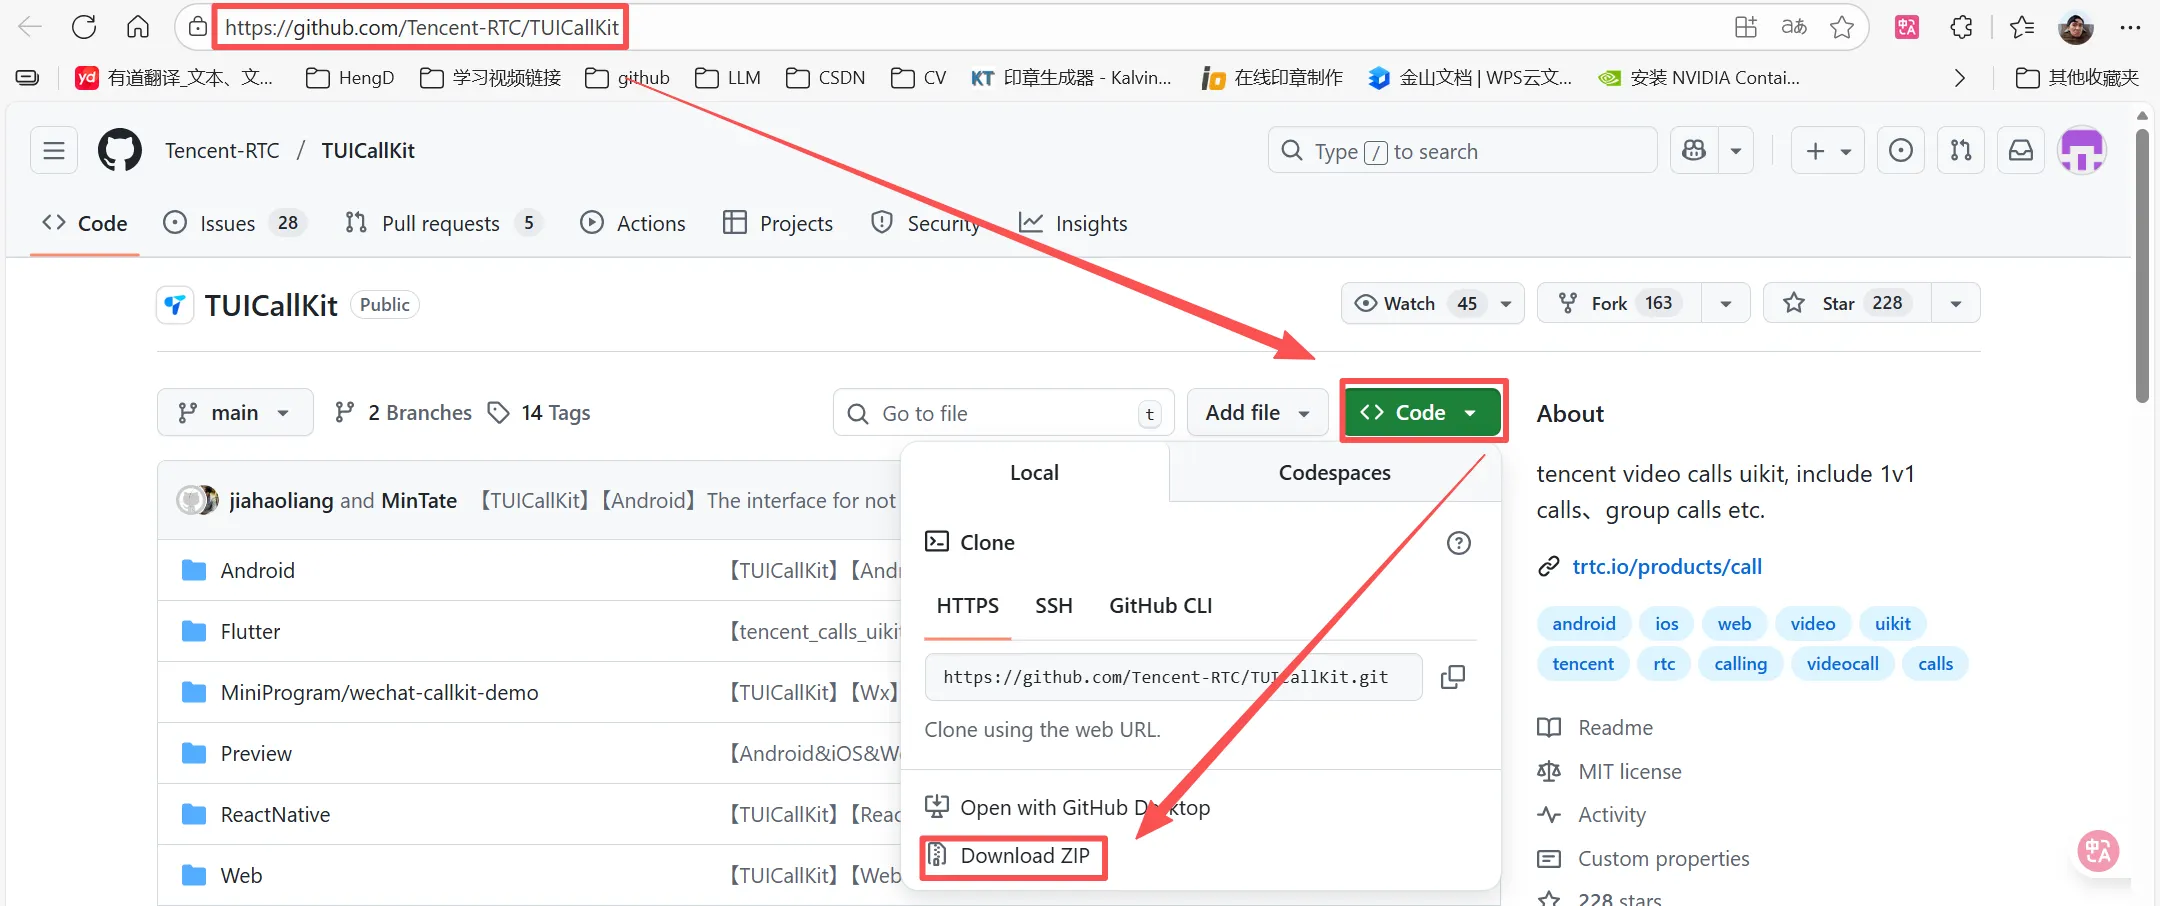Copy the HTTPS clone URL to clipboard

[x=1453, y=677]
